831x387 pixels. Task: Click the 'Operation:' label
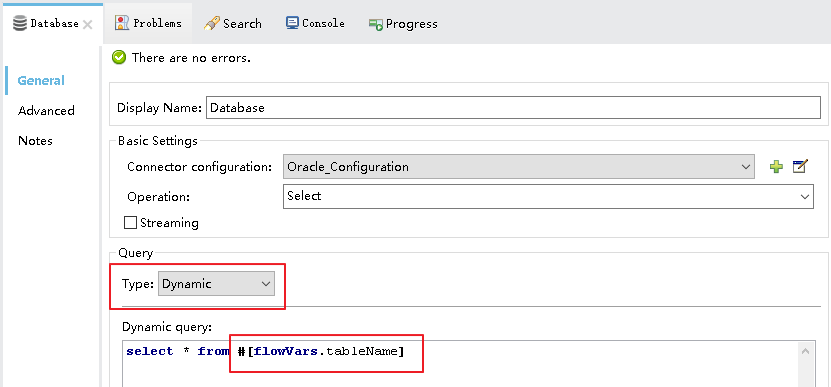[x=158, y=197]
